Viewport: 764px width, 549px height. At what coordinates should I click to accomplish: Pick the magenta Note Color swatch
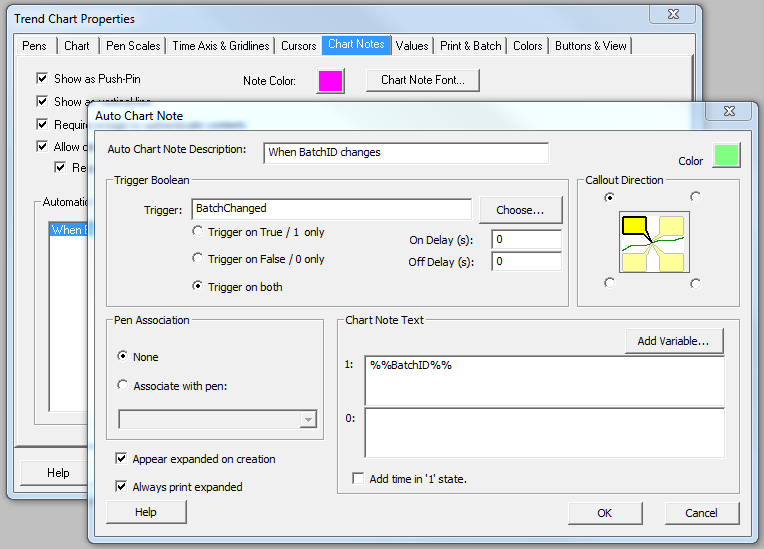pos(330,81)
